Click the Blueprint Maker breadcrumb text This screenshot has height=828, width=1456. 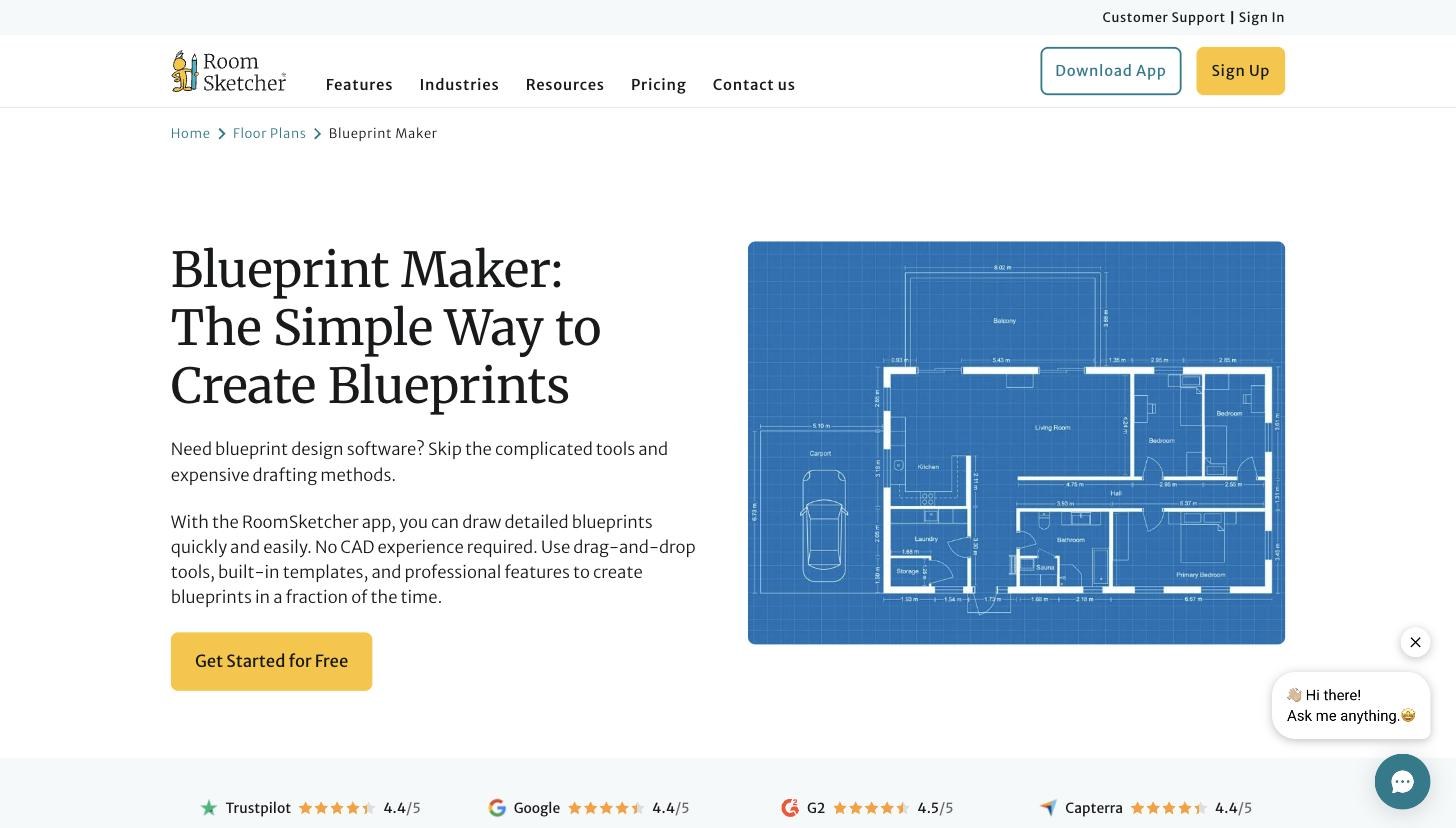point(383,133)
